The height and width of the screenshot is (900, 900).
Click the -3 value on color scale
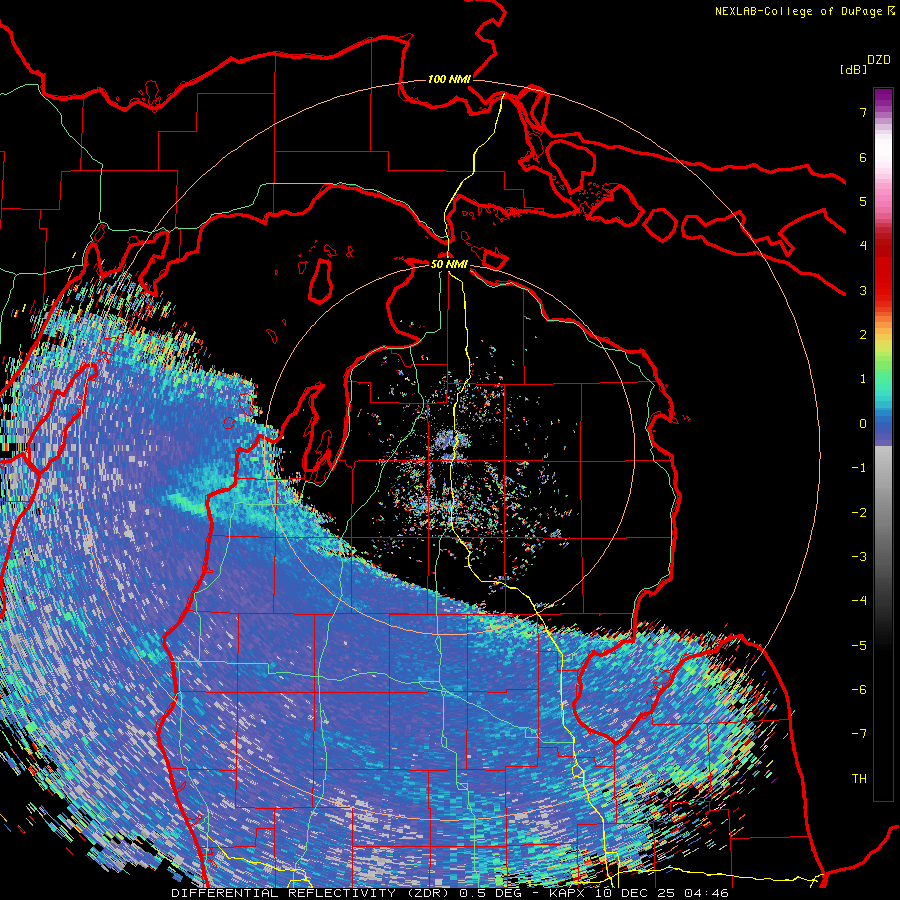point(859,557)
